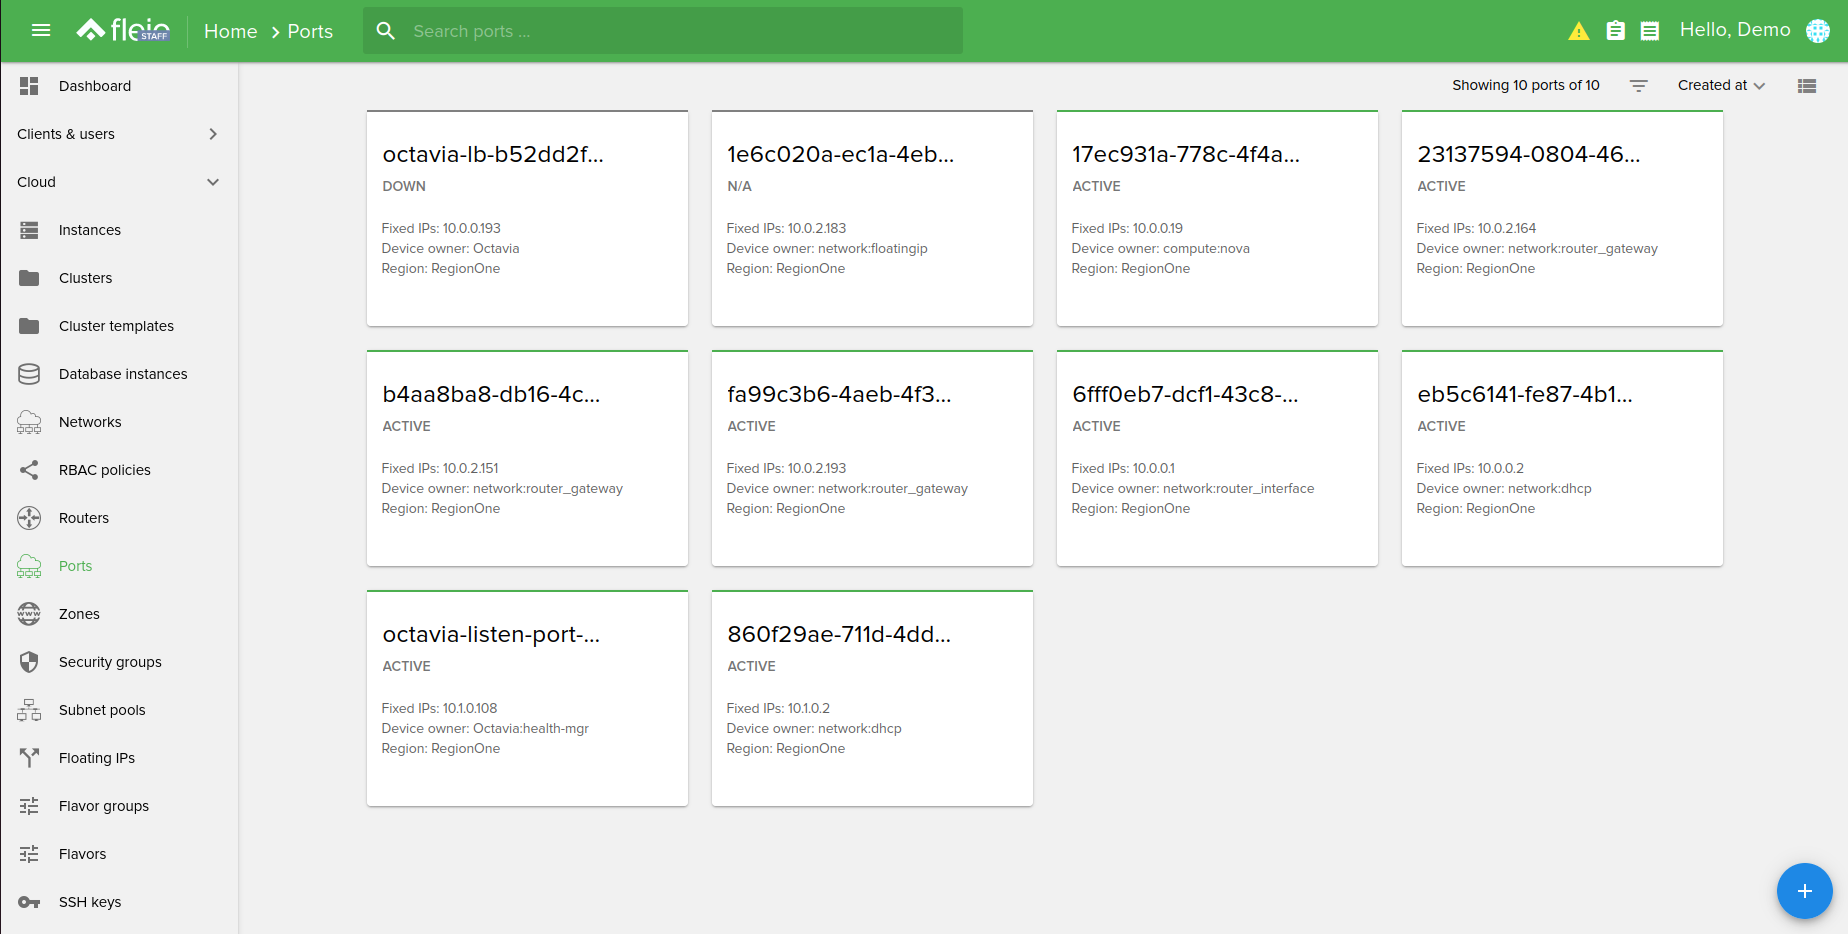Screen dimensions: 1848x934
Task: Click the logs receipt icon in header
Action: pos(1650,31)
